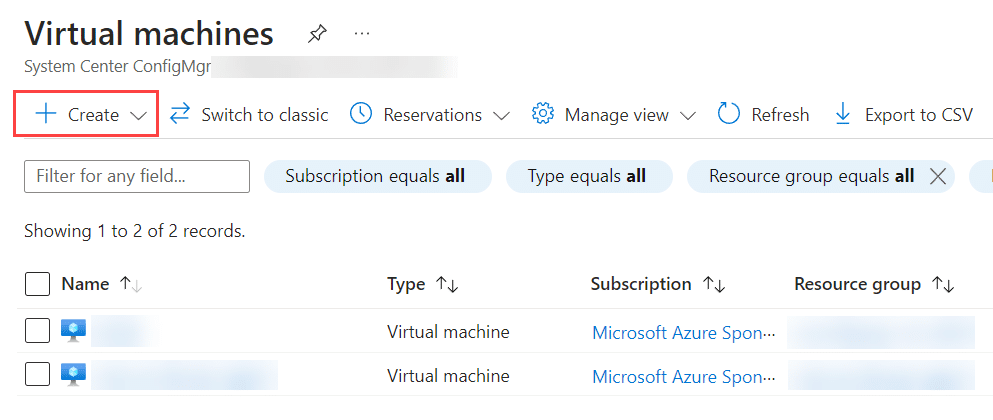Open first row's Microsoft Azure Sponsorship link
993x420 pixels.
683,333
